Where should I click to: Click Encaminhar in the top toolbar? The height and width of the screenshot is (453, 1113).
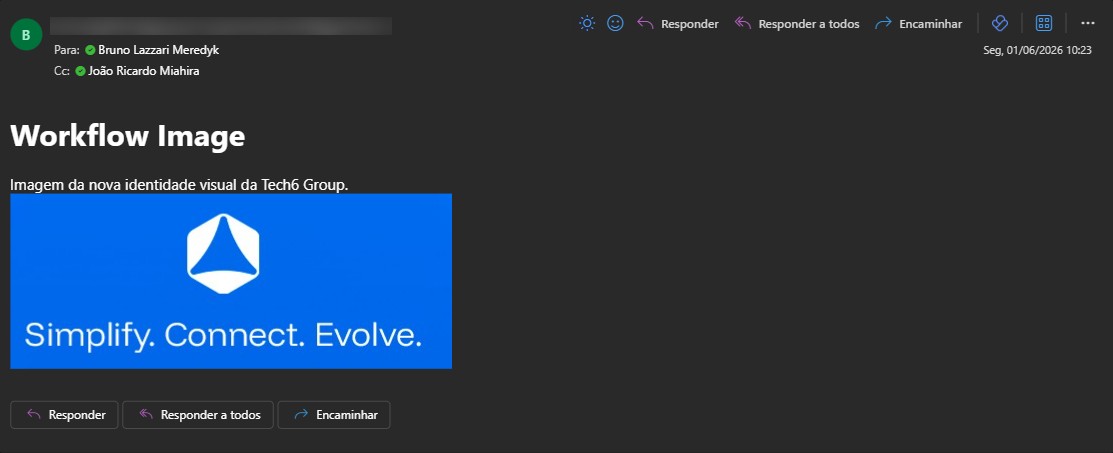click(x=919, y=23)
